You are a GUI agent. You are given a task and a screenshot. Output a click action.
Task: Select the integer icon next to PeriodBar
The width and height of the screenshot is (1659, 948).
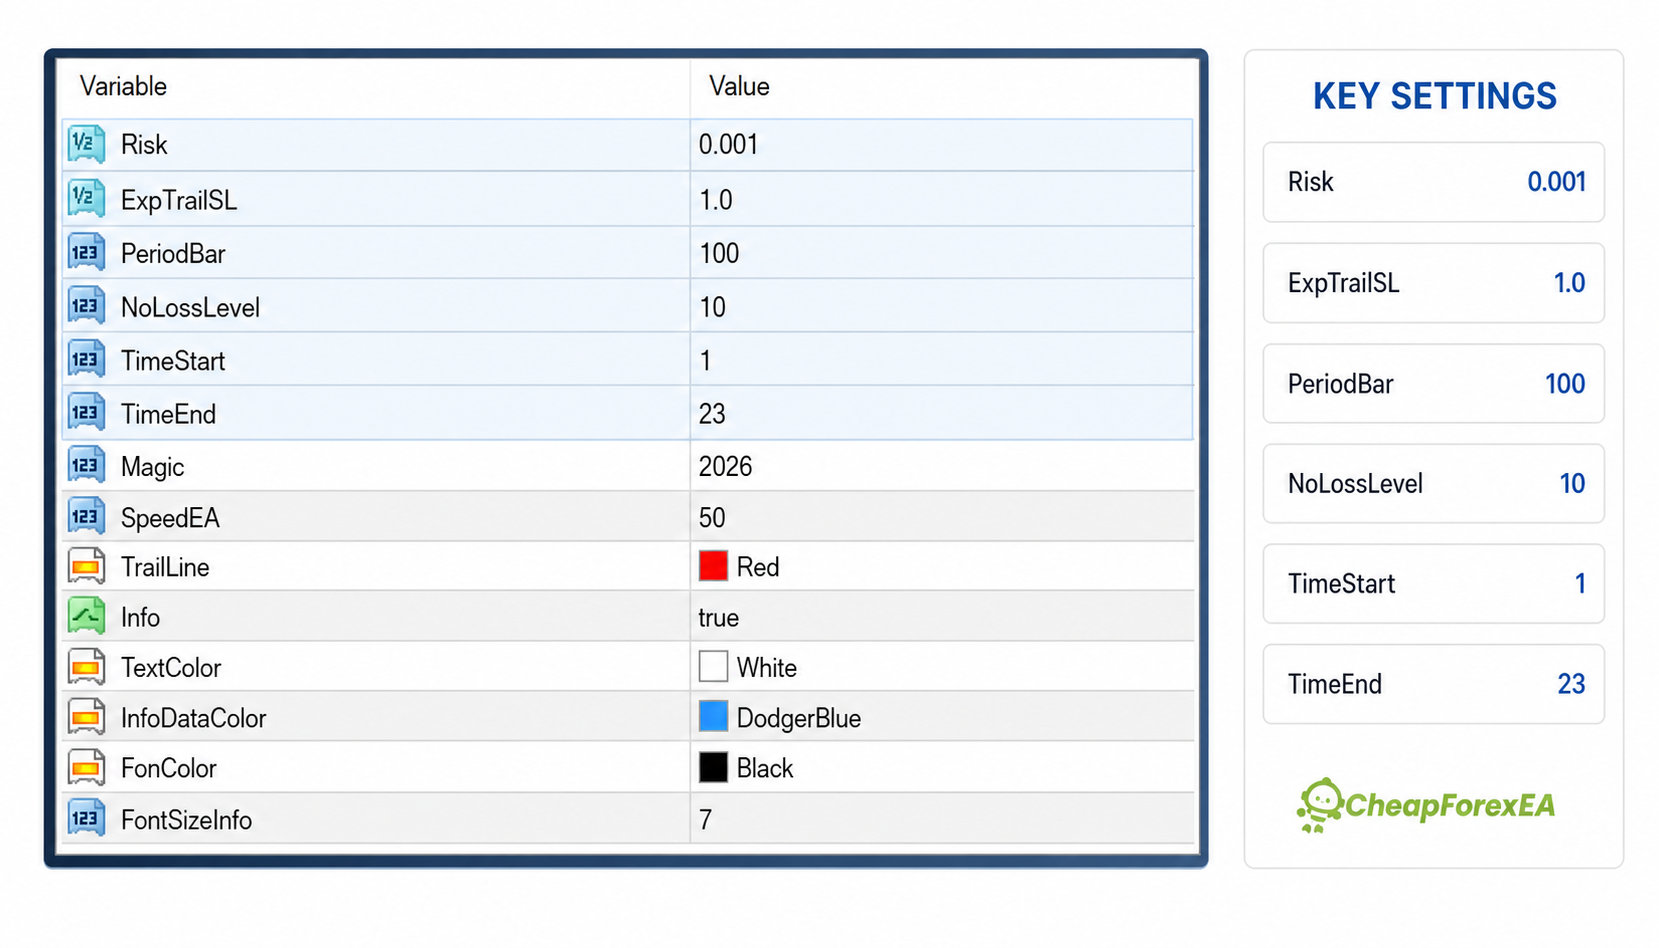tap(86, 252)
